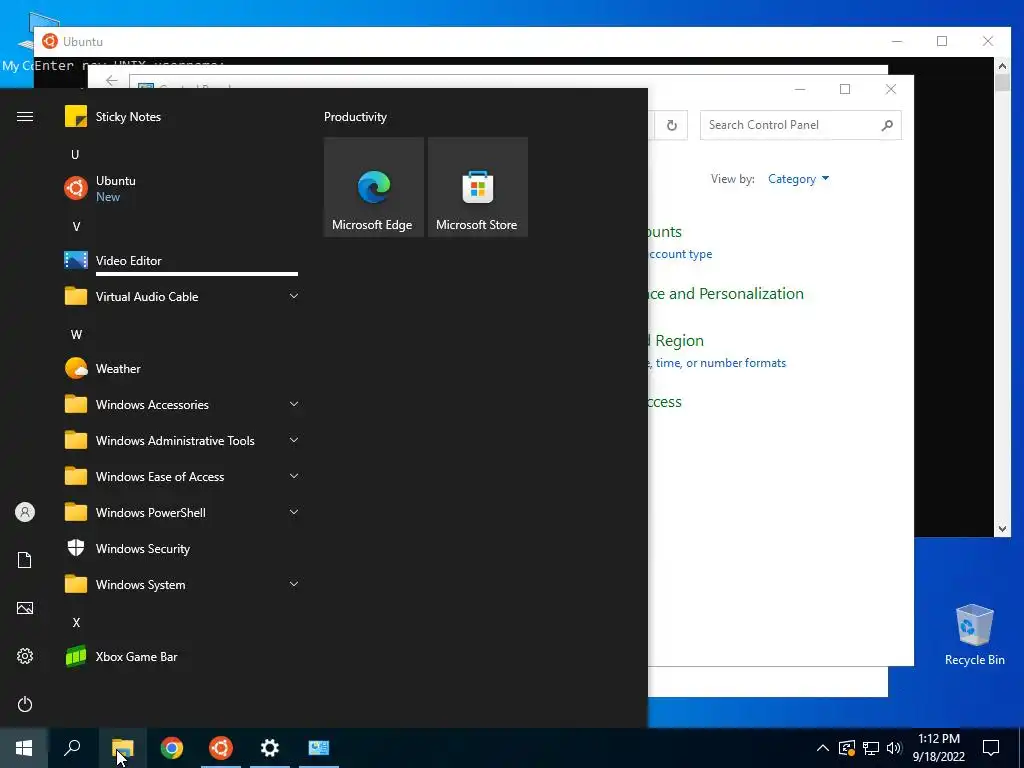Open Appearance and Personalization in Control Panel
This screenshot has width=1024, height=768.
[x=726, y=294]
